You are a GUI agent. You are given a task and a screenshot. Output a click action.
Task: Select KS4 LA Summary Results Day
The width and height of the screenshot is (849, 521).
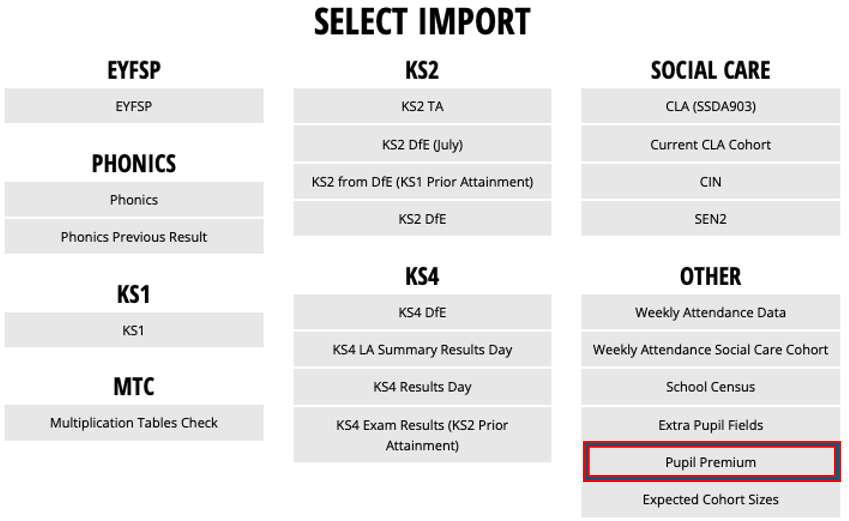422,349
